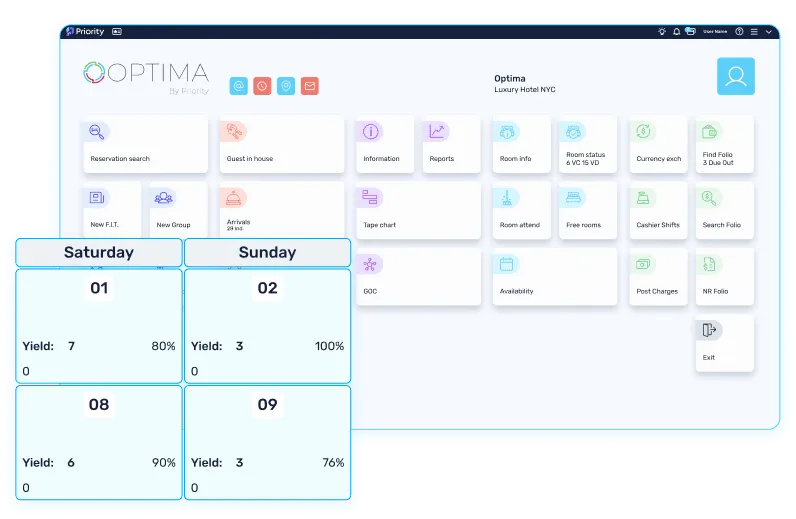Select the Sunday 09 calendar cell
The image size is (796, 519).
268,442
